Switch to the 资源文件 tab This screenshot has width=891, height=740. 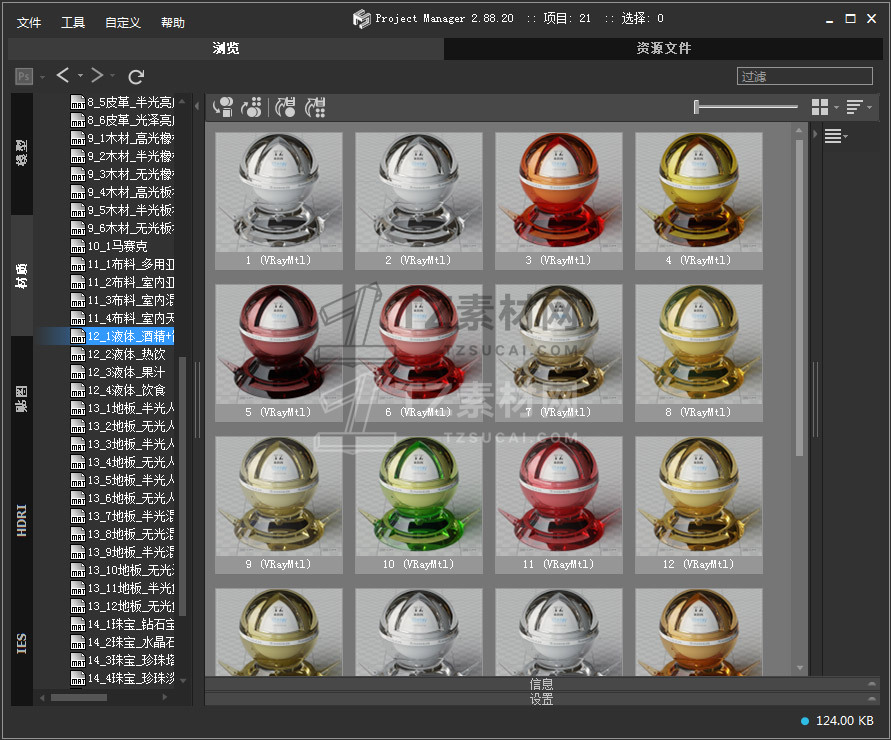pos(663,48)
